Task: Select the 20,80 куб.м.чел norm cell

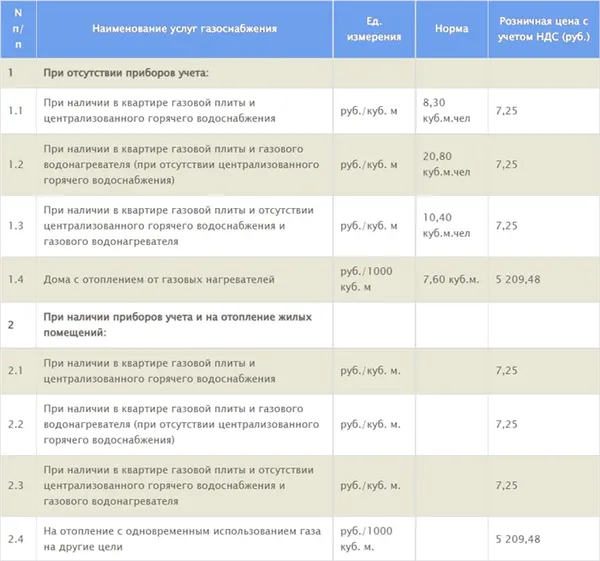Action: point(452,165)
